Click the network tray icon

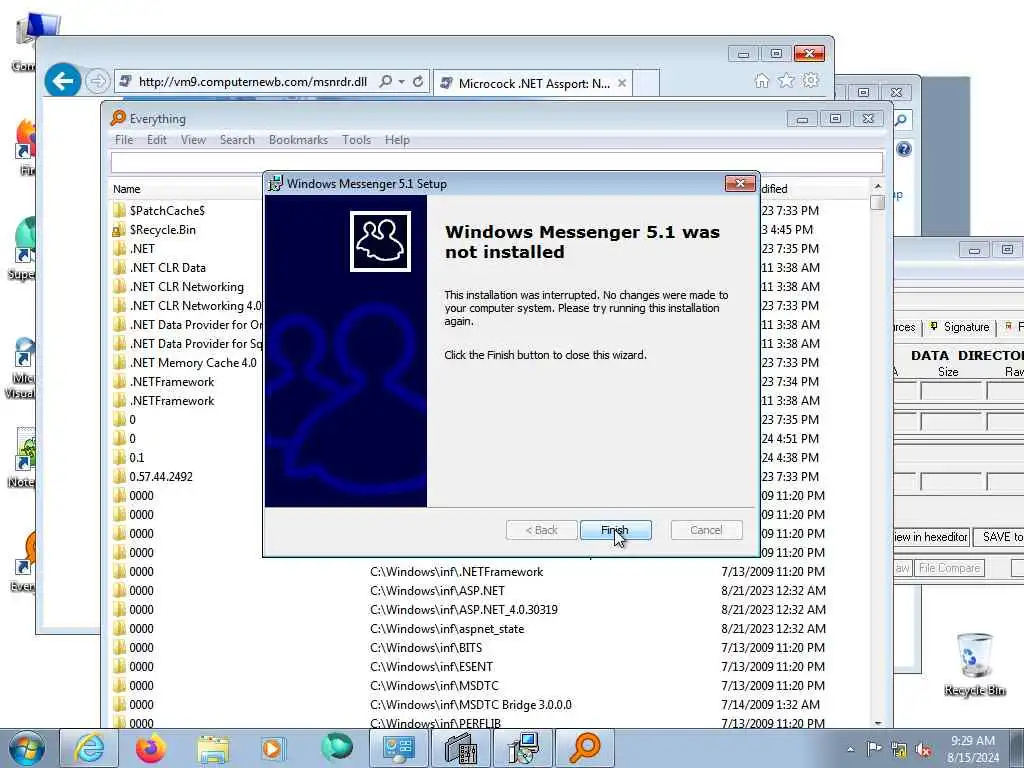click(x=899, y=750)
